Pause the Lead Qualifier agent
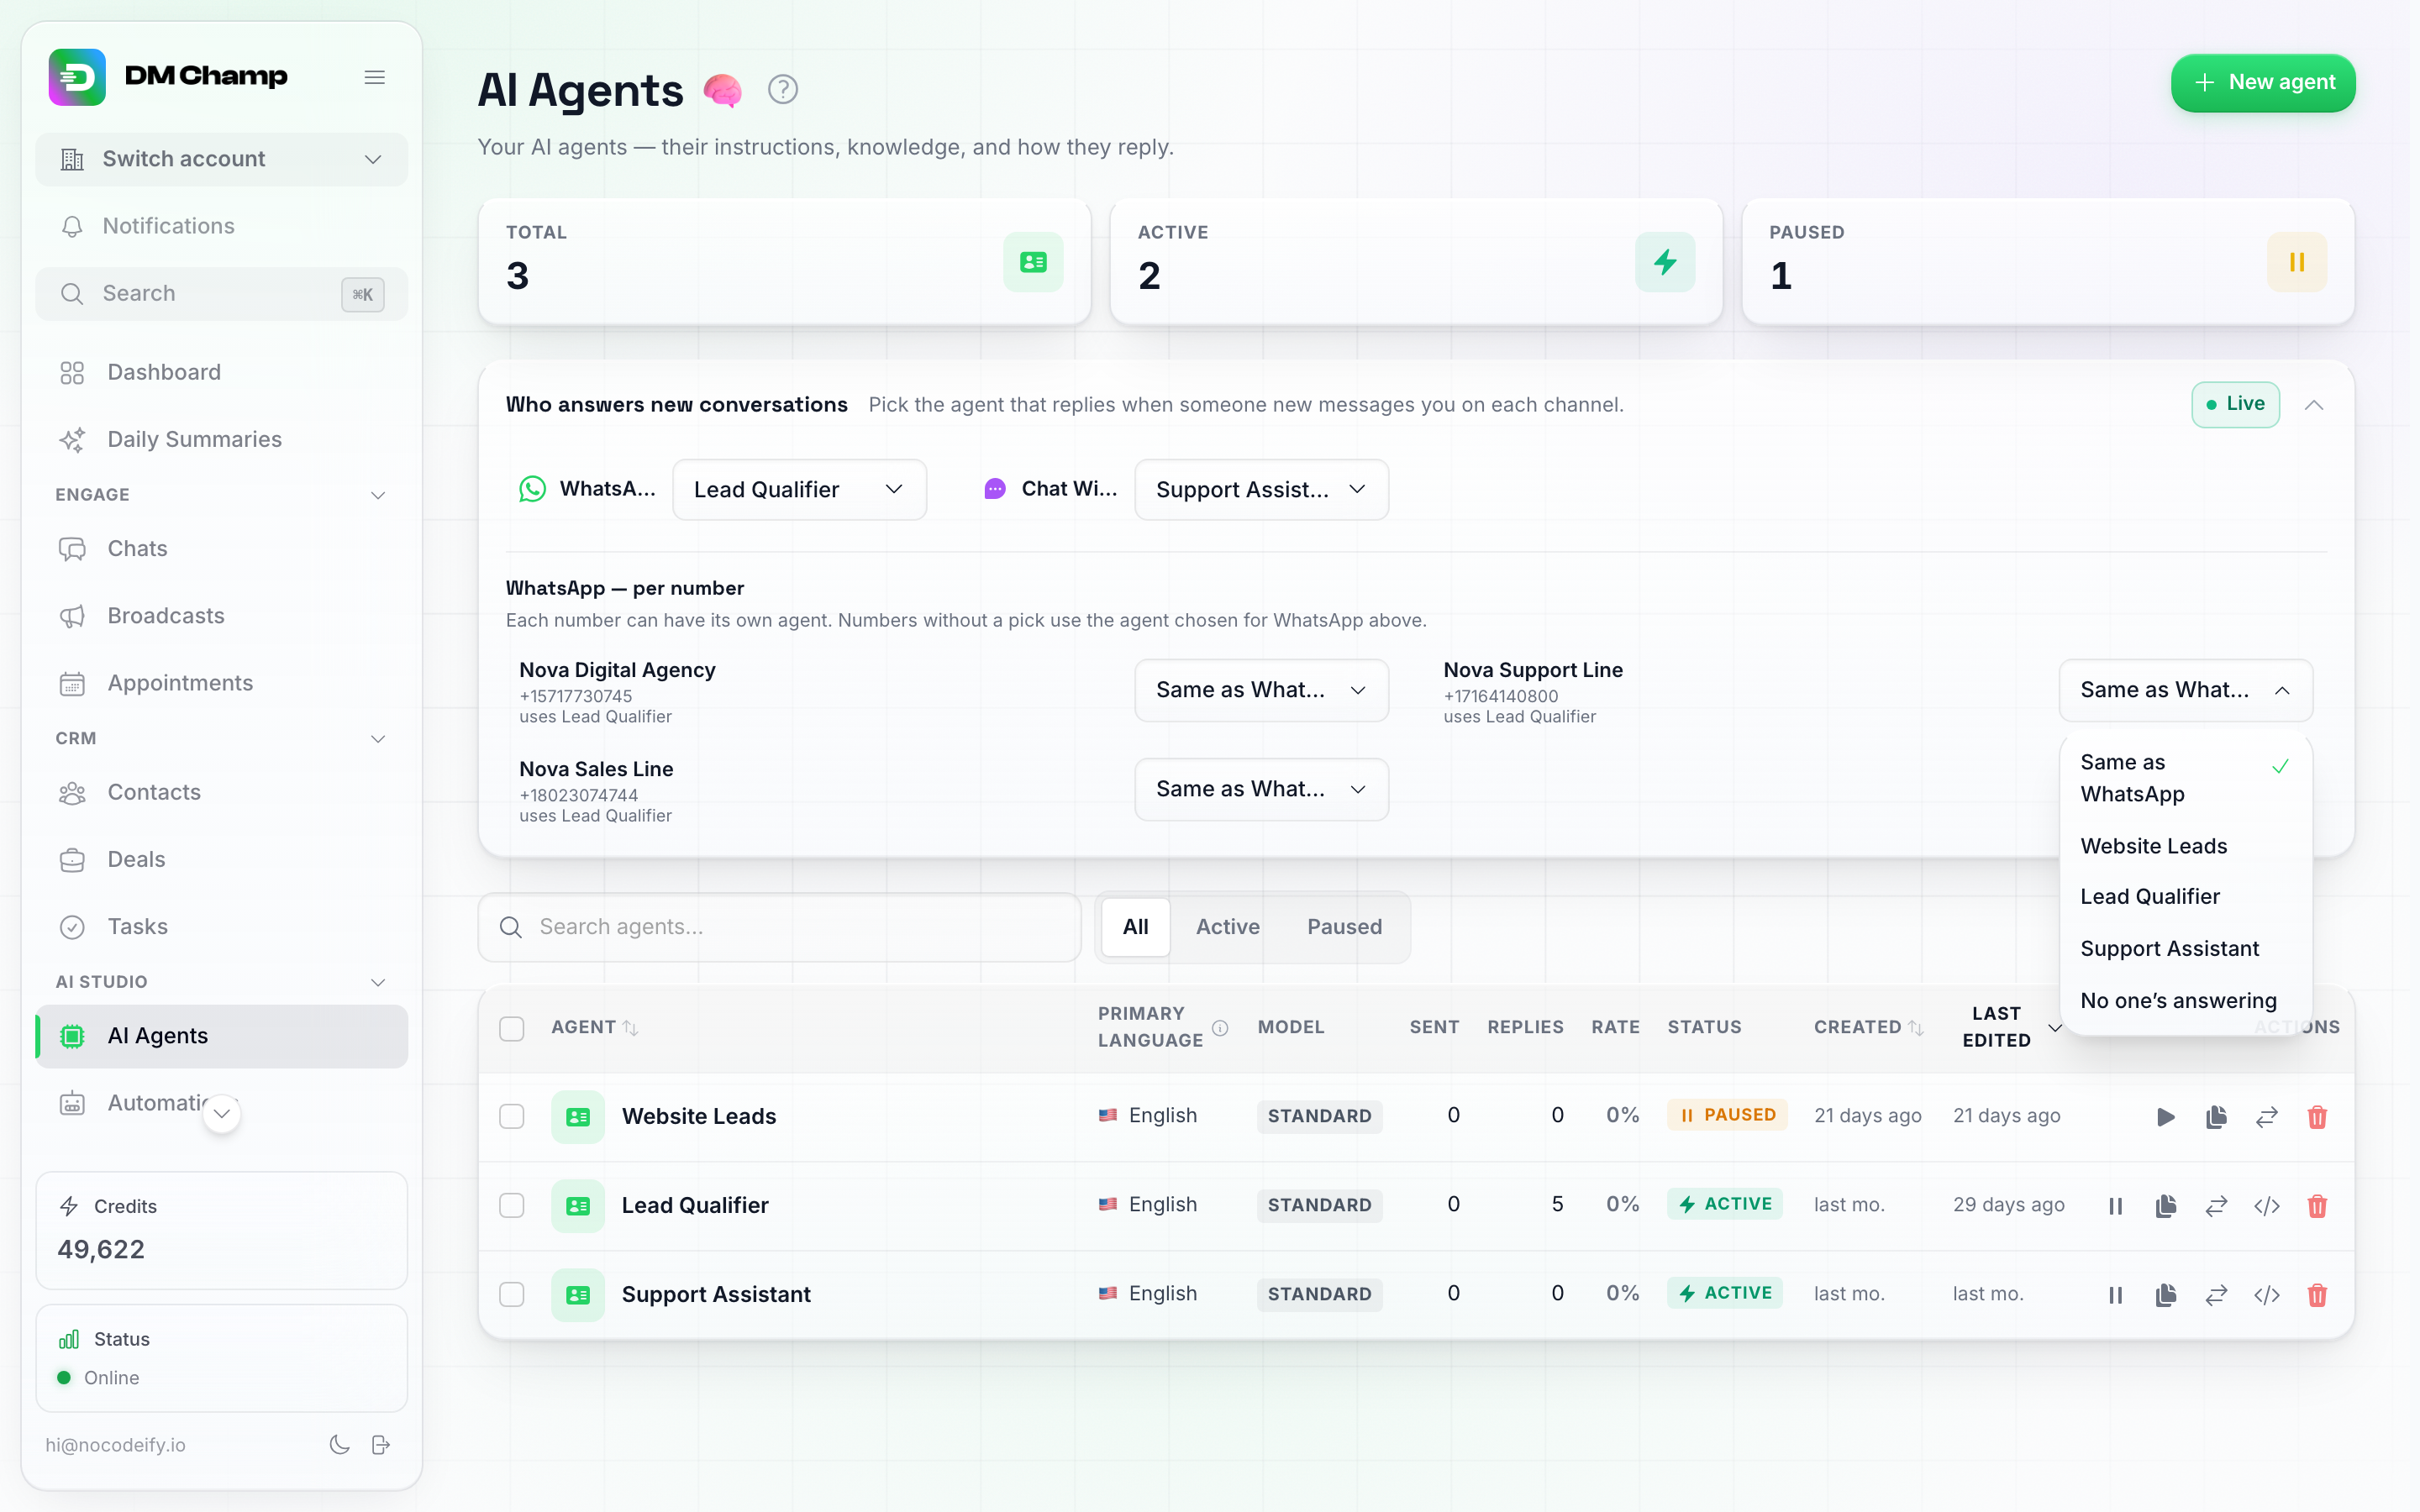This screenshot has height=1512, width=2420. tap(2115, 1206)
